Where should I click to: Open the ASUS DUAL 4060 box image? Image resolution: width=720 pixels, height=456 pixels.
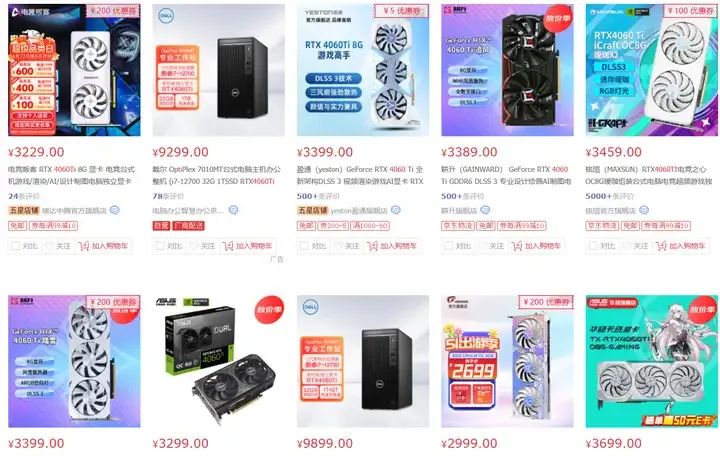coord(219,361)
